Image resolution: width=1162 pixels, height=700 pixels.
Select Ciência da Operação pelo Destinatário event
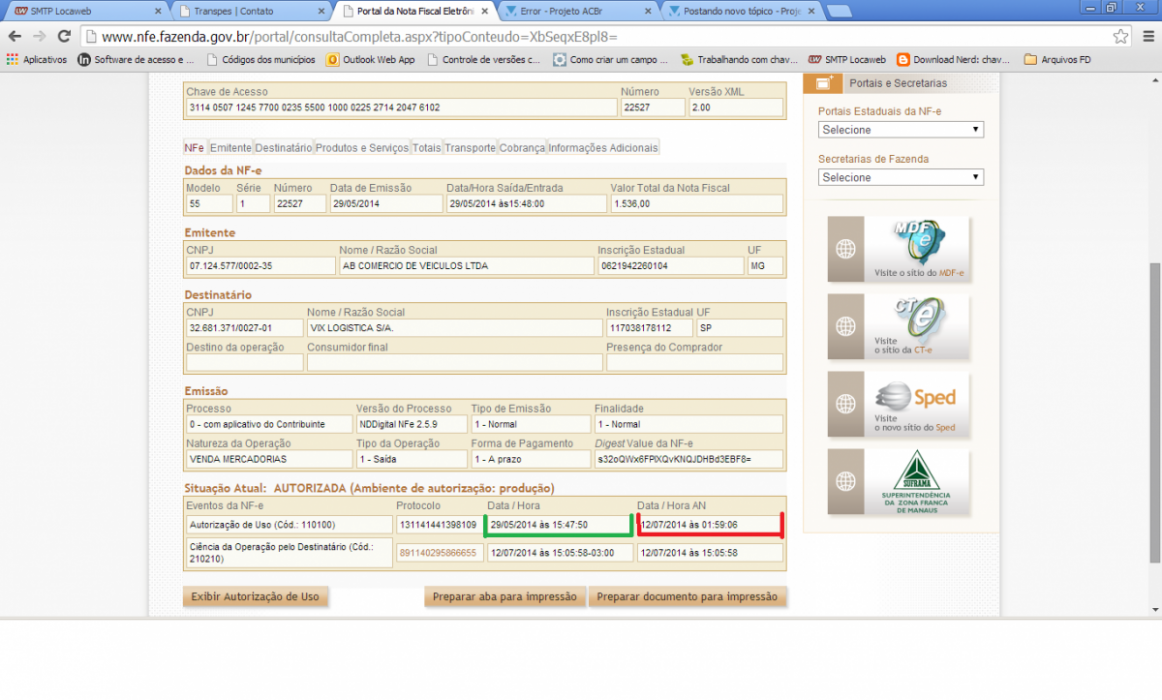coord(288,553)
